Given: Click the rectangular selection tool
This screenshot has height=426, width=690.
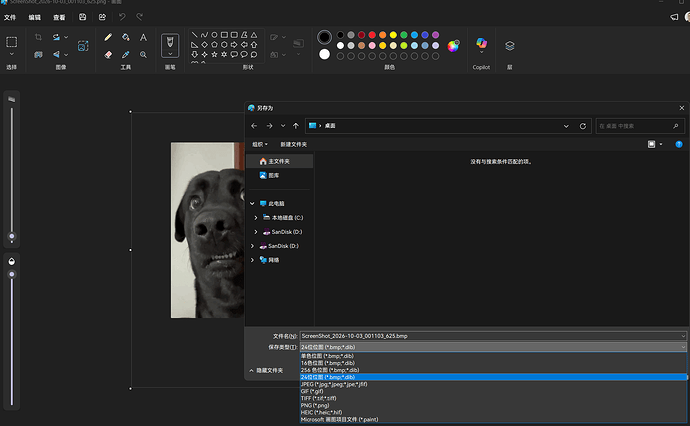Looking at the screenshot, I should 11,42.
